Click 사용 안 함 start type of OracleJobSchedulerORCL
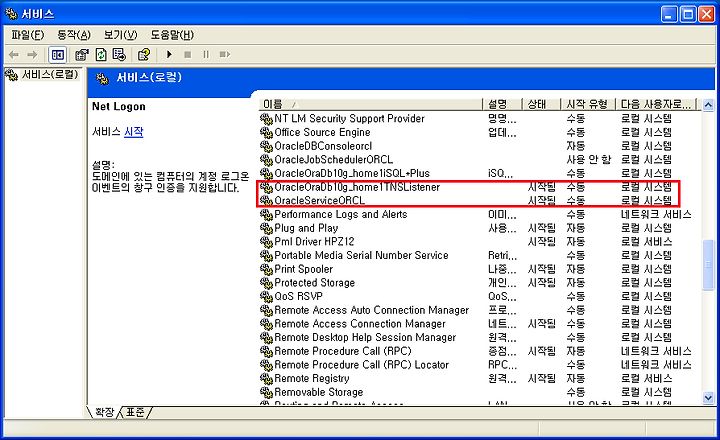This screenshot has height=440, width=720. click(x=589, y=159)
